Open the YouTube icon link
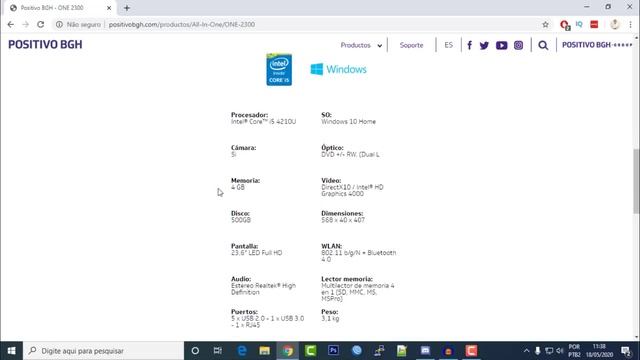640x360 pixels. (x=502, y=45)
